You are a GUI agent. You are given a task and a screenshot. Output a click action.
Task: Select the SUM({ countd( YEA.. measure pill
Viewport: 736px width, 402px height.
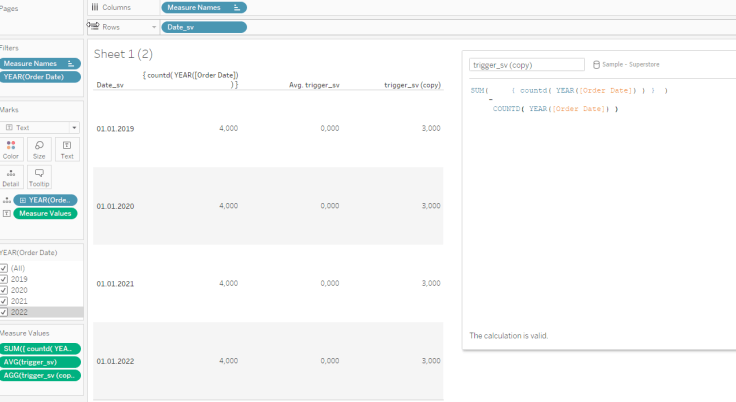coord(40,348)
